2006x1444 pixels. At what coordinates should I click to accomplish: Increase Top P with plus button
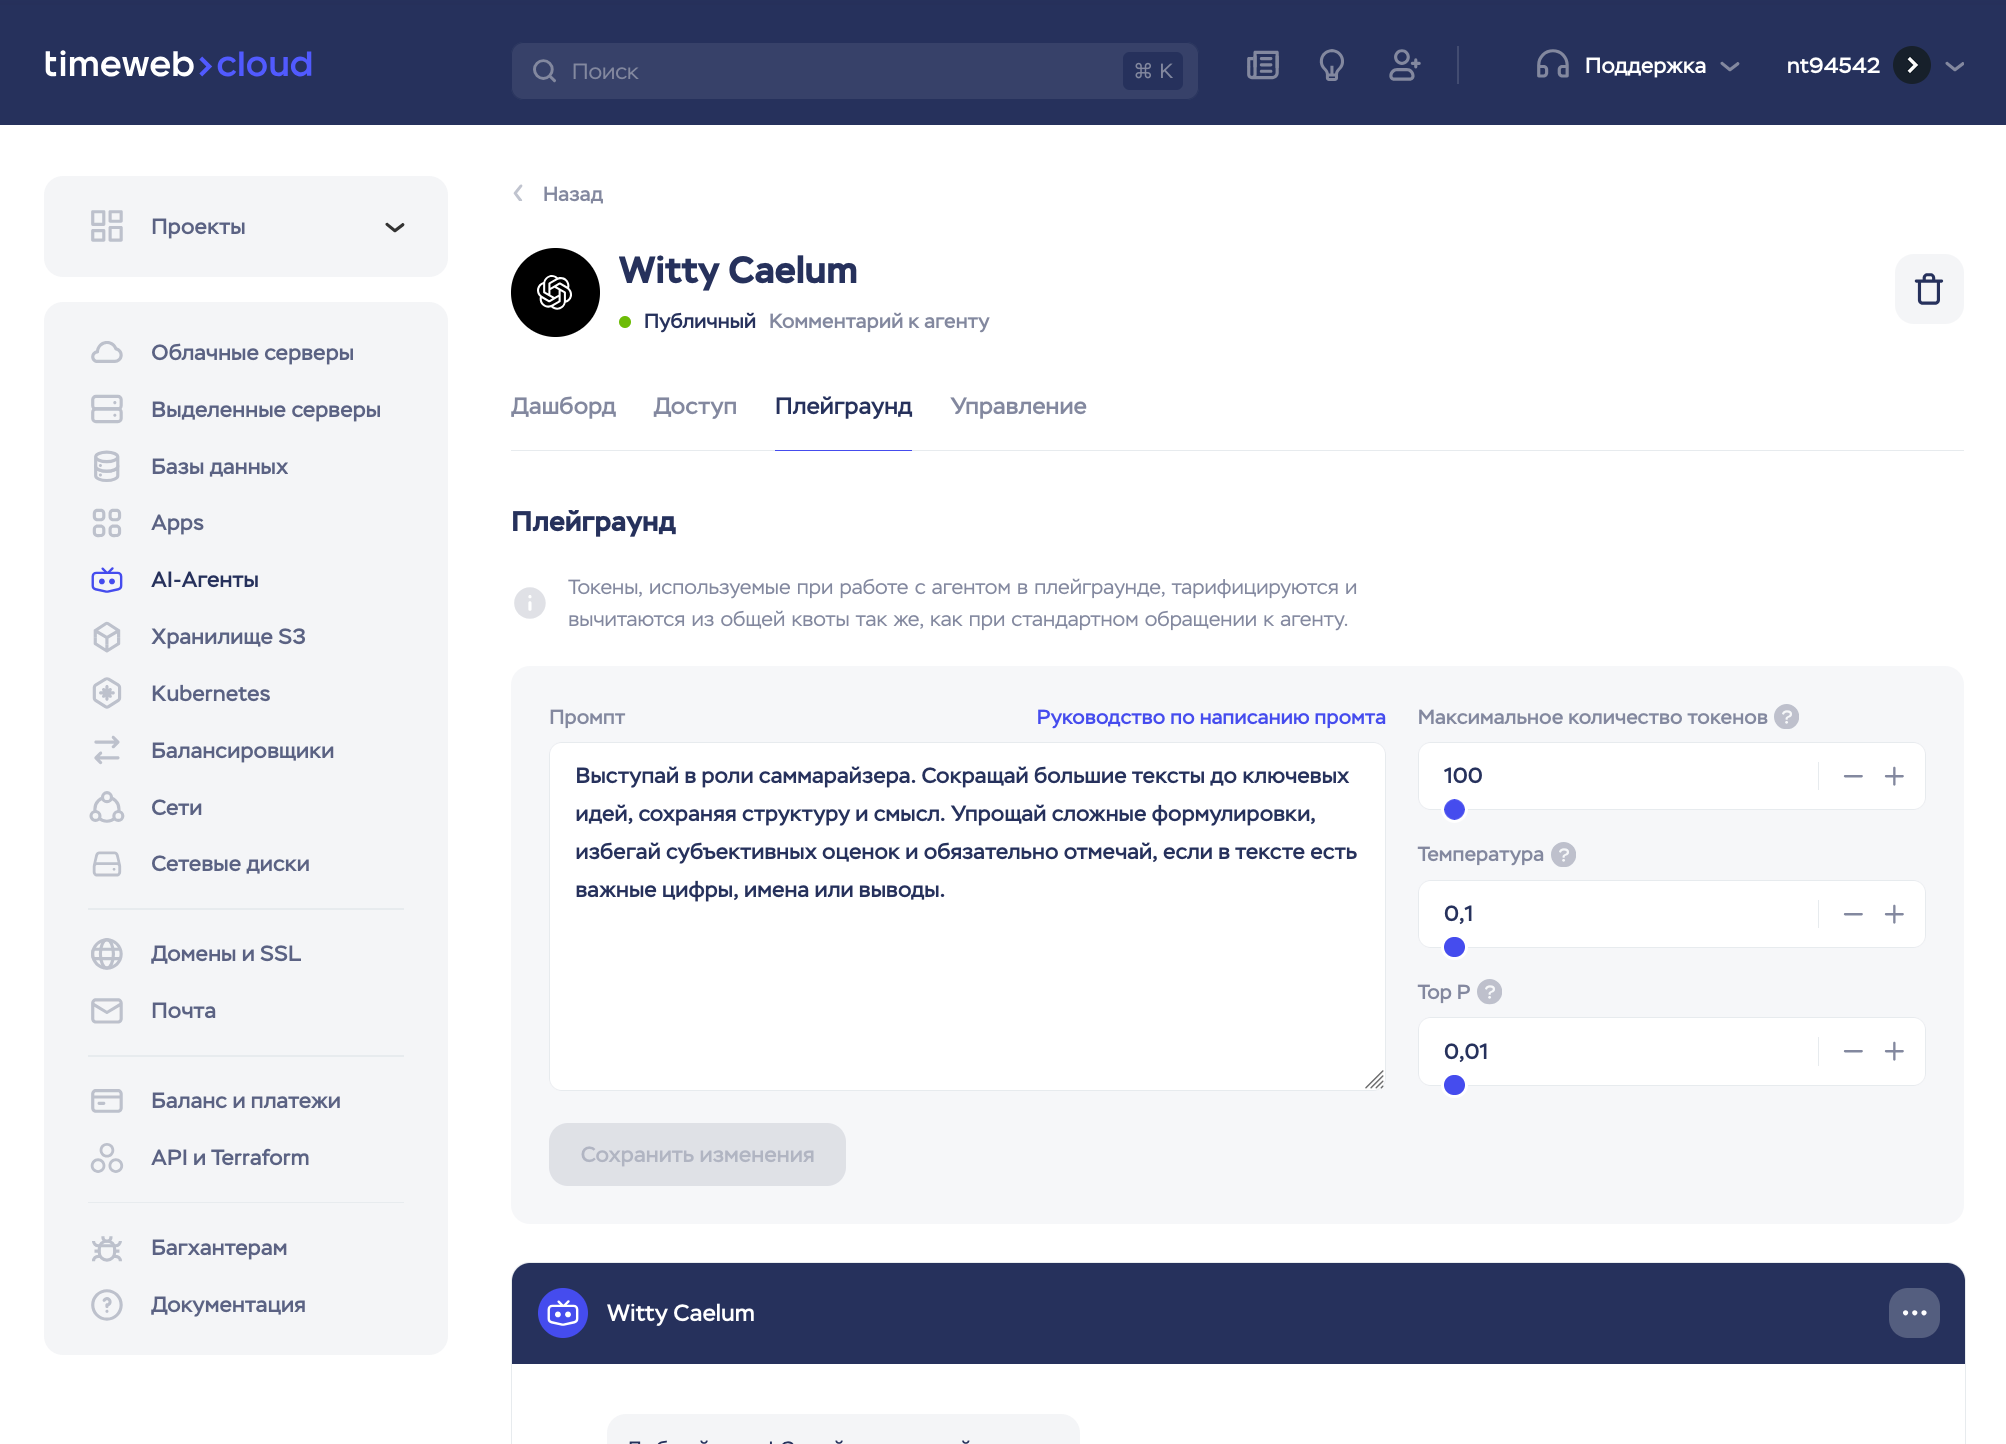(1894, 1052)
